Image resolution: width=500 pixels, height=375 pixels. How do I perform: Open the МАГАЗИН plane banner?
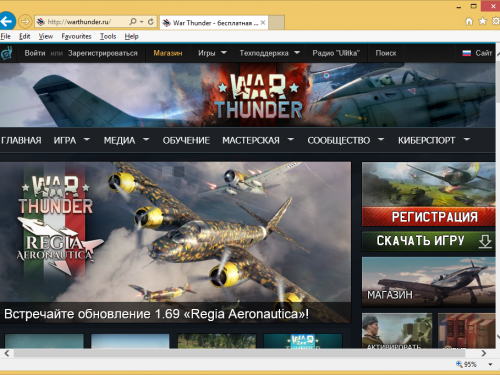(429, 282)
